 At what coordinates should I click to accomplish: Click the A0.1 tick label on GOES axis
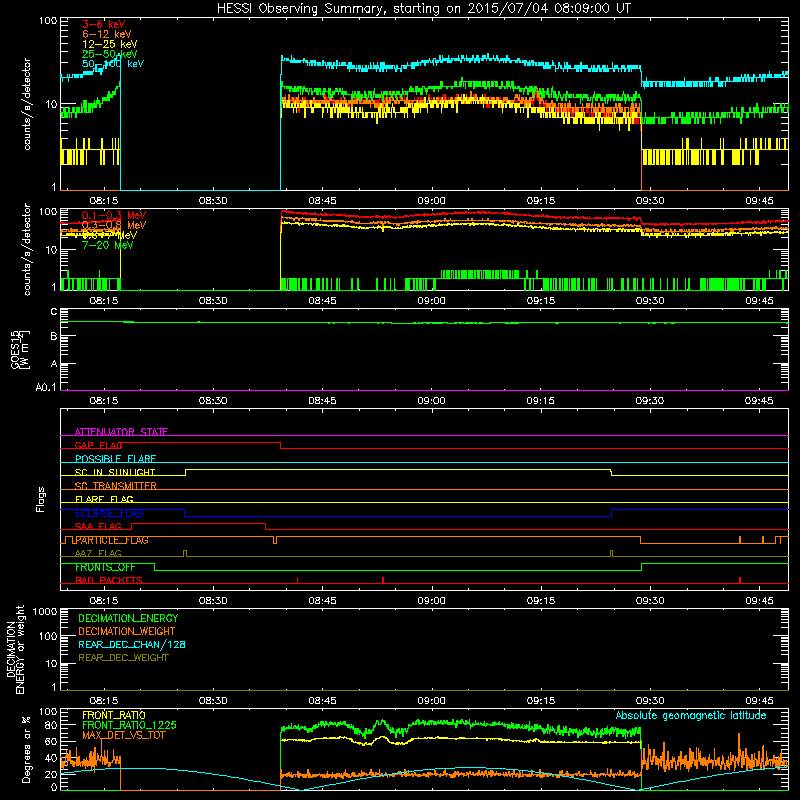pos(46,388)
